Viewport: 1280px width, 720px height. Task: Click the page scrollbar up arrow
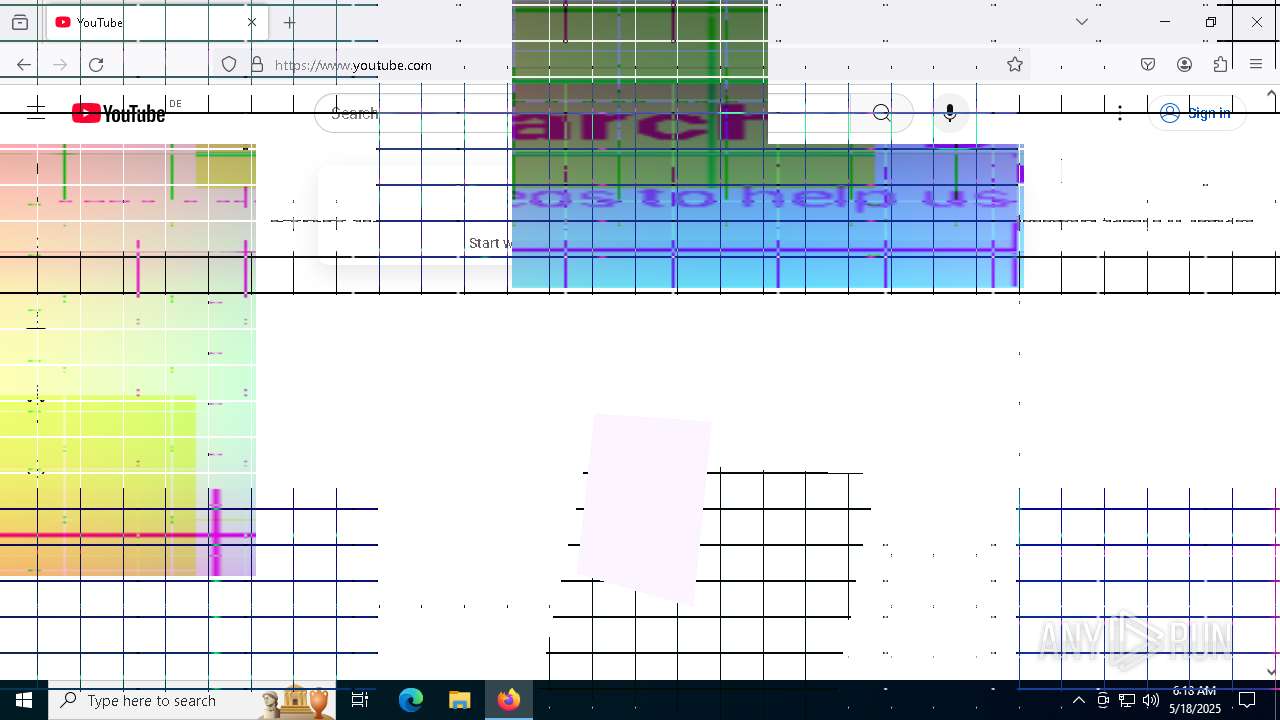[1271, 94]
